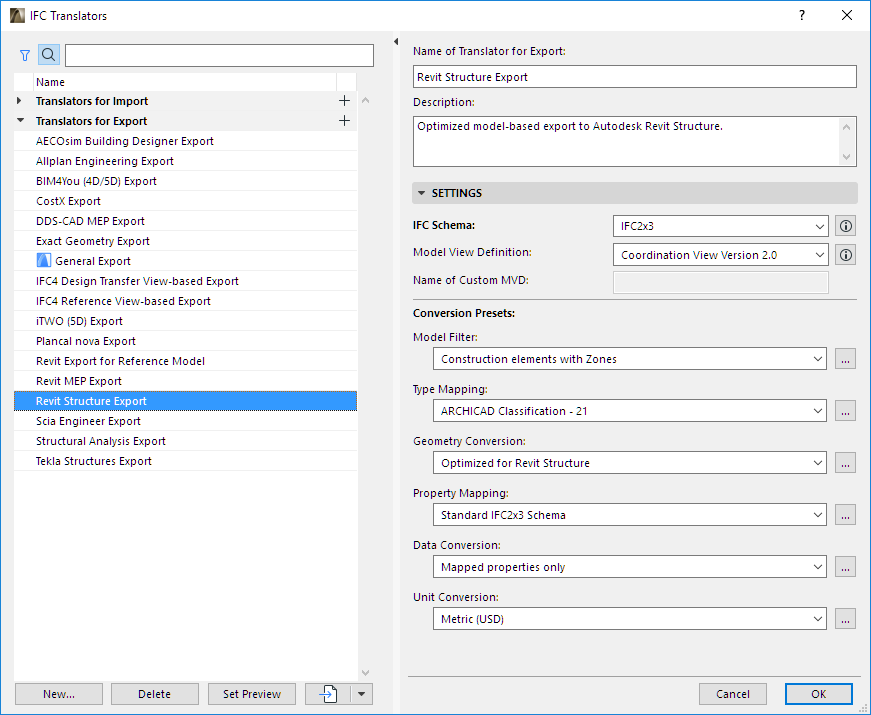Open Geometry Conversion preset options (...) button
The height and width of the screenshot is (715, 871).
846,463
